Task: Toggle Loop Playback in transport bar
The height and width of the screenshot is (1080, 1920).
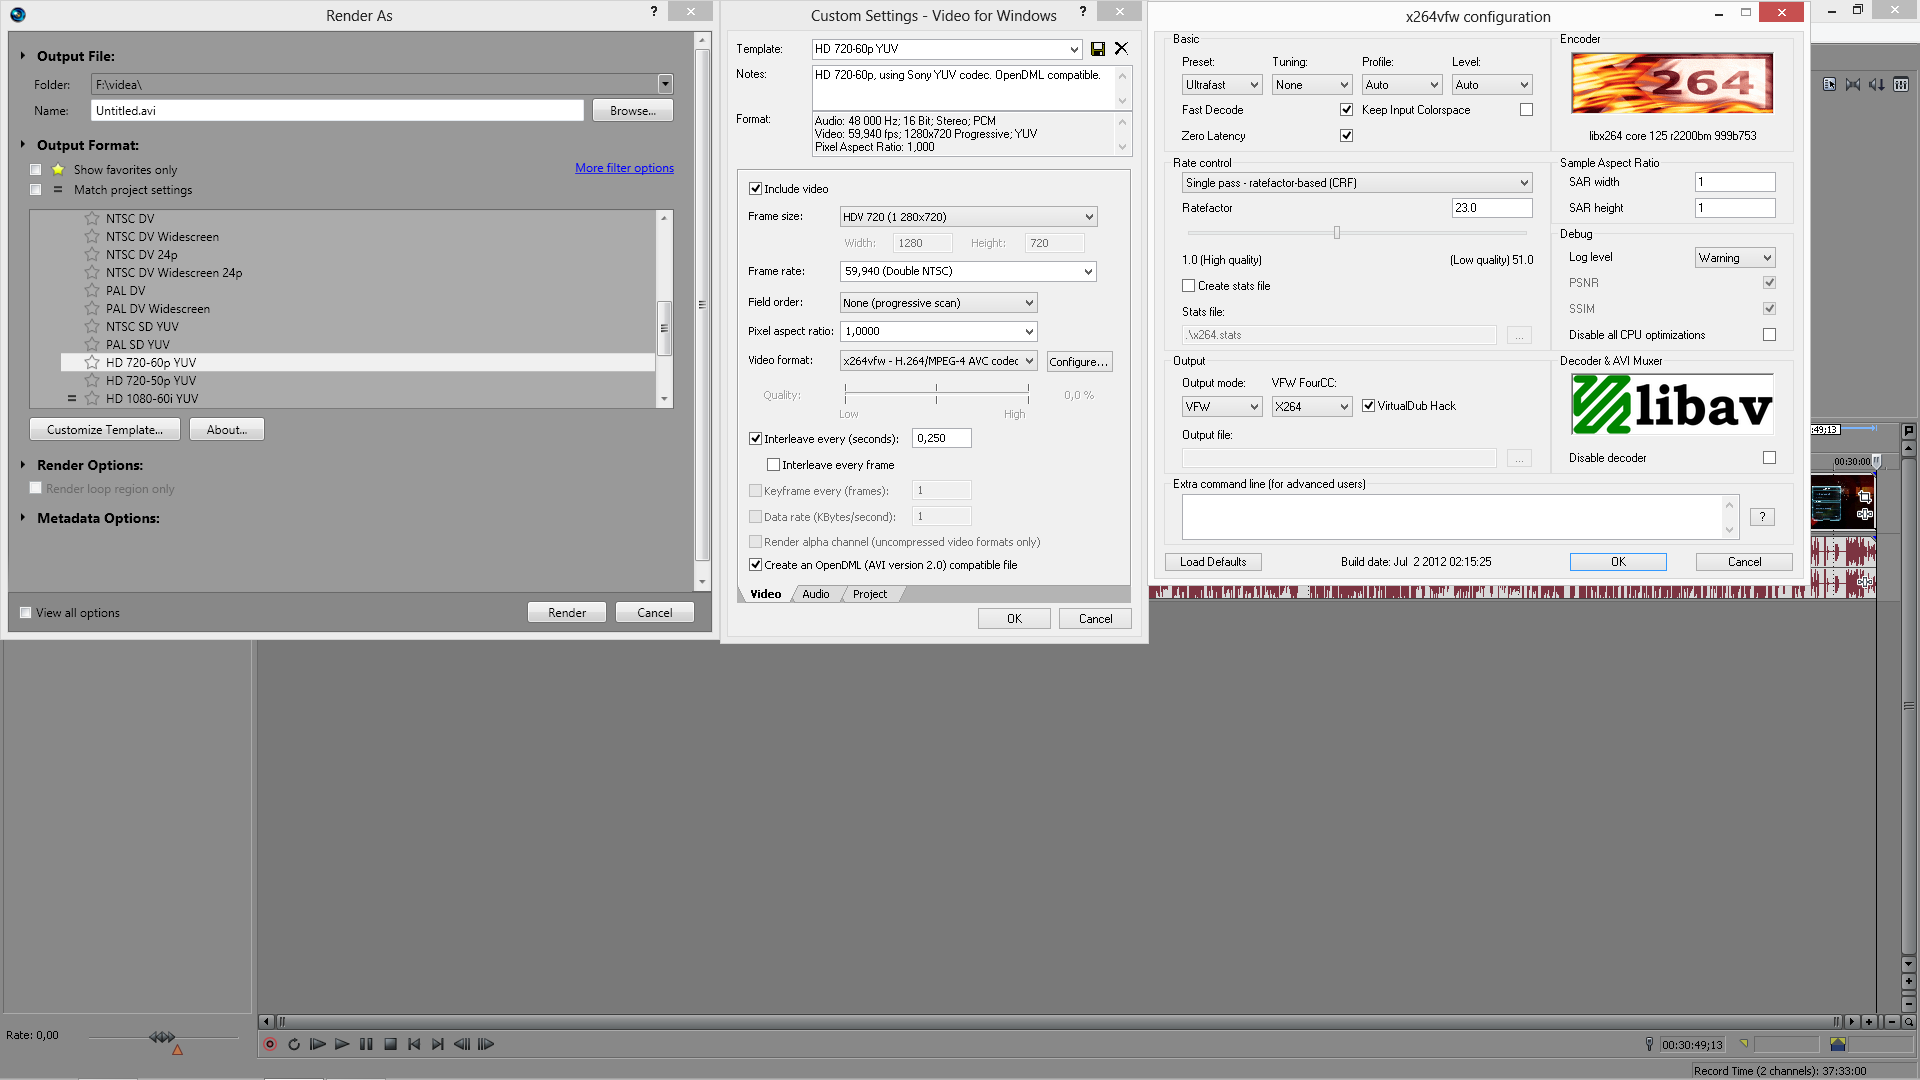Action: point(294,1044)
